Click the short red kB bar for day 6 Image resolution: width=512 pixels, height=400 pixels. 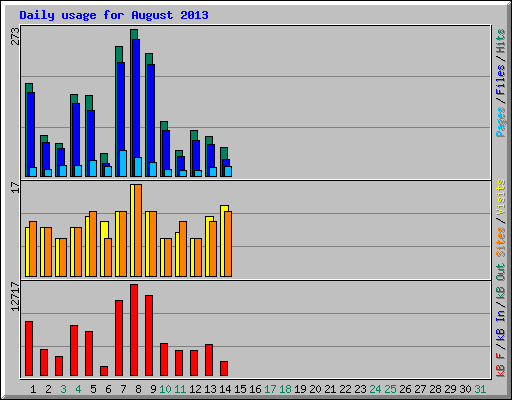[x=104, y=371]
